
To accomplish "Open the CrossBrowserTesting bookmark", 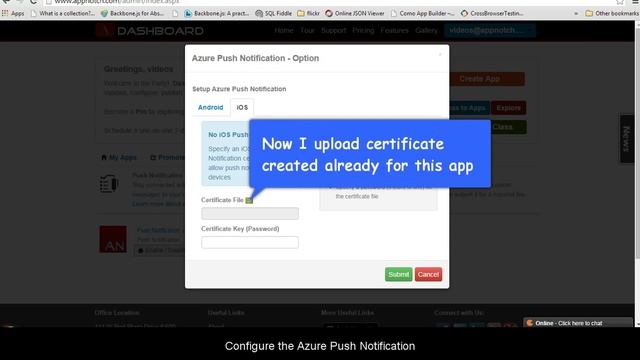I will click(x=492, y=13).
